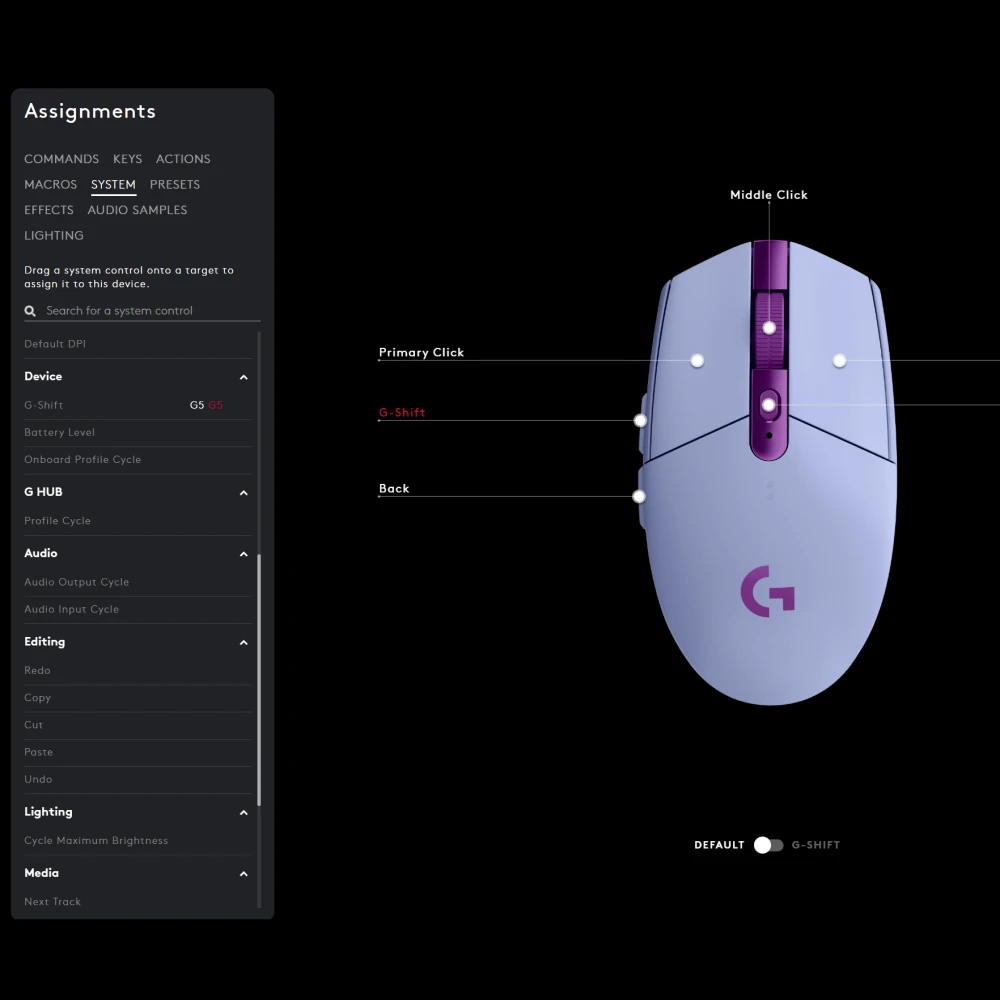Open the AUDIO SAMPLES tab
Viewport: 1000px width, 1000px height.
click(x=137, y=210)
